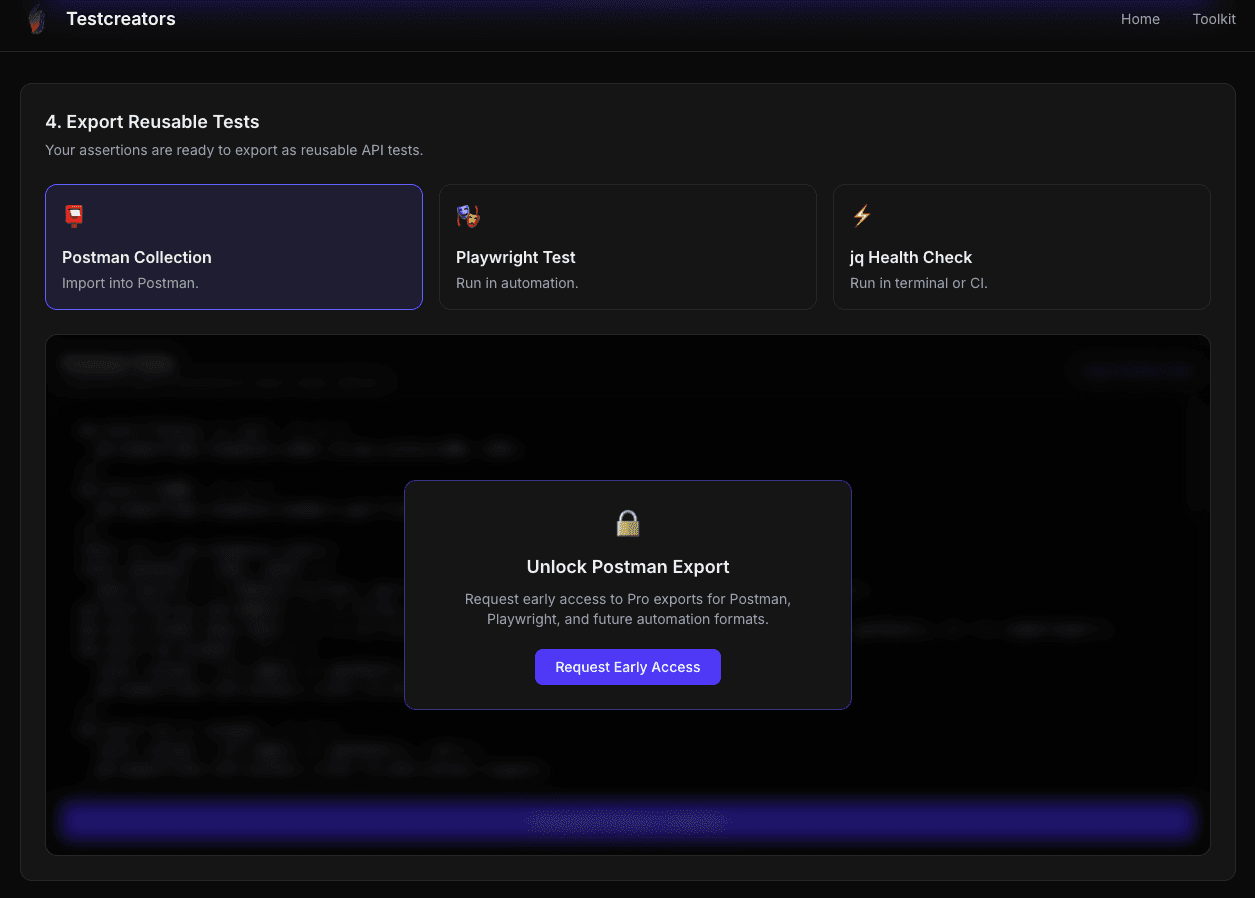Click the Playwright theater masks icon
Viewport: 1255px width, 898px height.
point(468,216)
